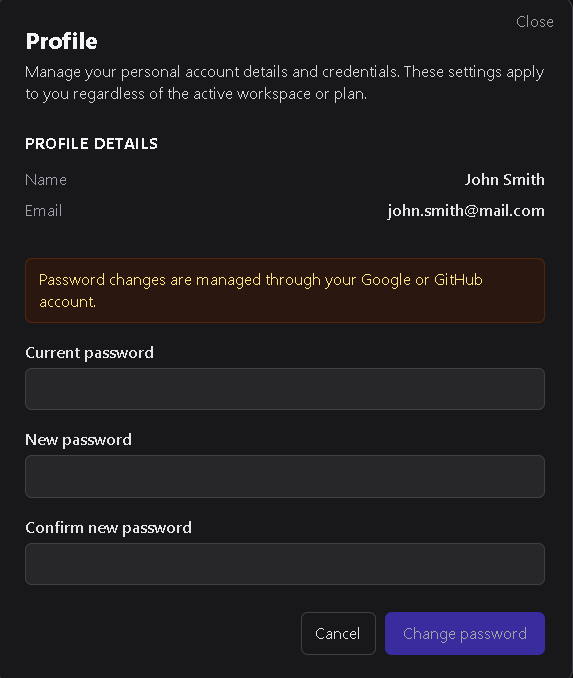The height and width of the screenshot is (678, 573).
Task: Click the Cancel button
Action: tap(338, 633)
